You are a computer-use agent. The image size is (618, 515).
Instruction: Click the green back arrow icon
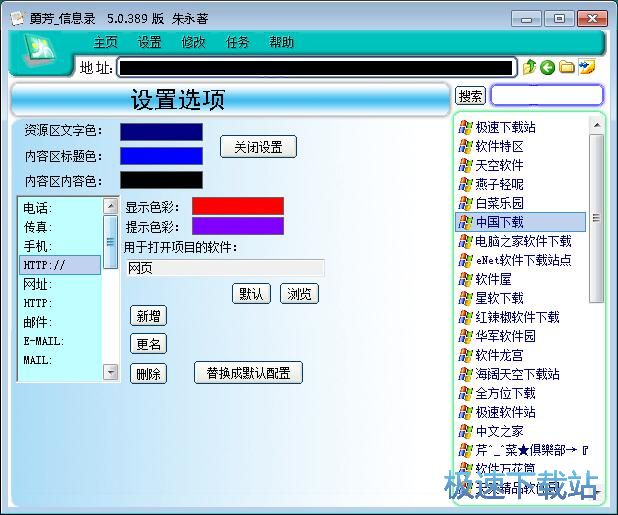coord(547,68)
